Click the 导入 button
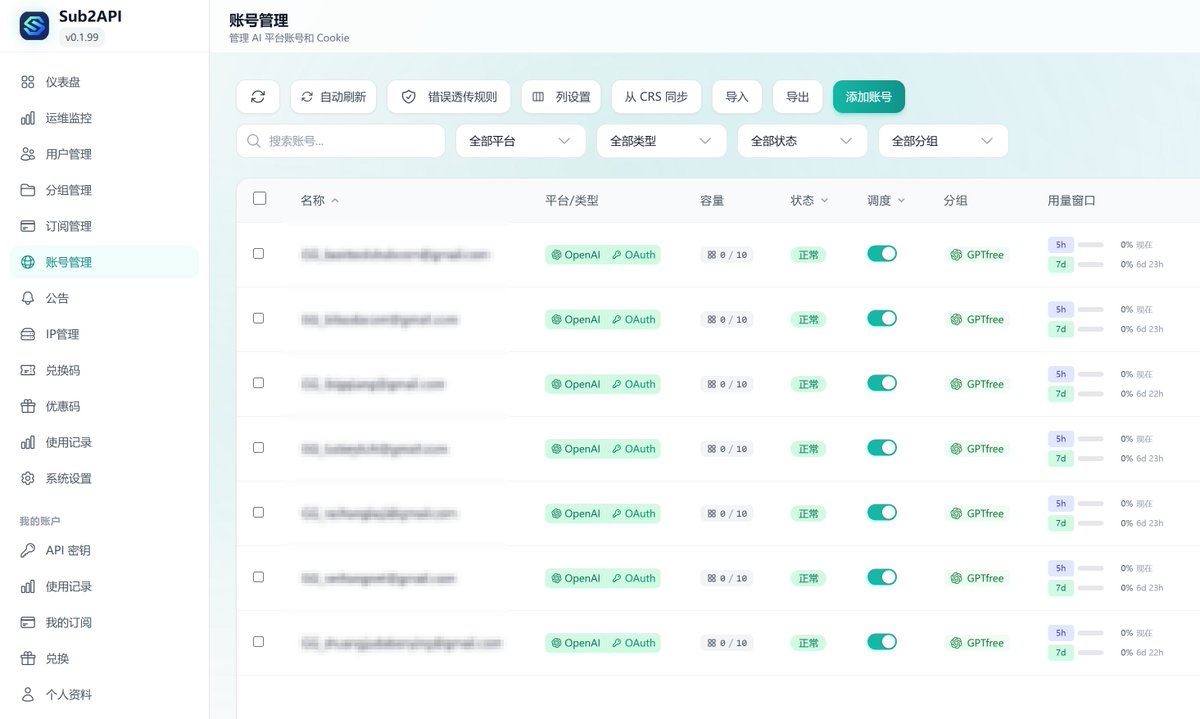 (737, 97)
